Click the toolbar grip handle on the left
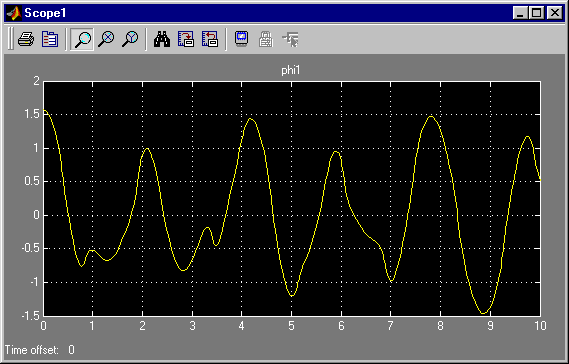This screenshot has height=364, width=569. (10, 39)
